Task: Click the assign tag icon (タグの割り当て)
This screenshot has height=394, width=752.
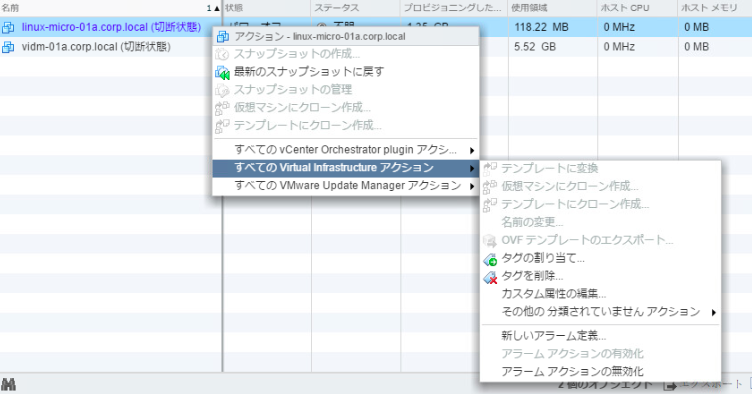Action: point(490,259)
